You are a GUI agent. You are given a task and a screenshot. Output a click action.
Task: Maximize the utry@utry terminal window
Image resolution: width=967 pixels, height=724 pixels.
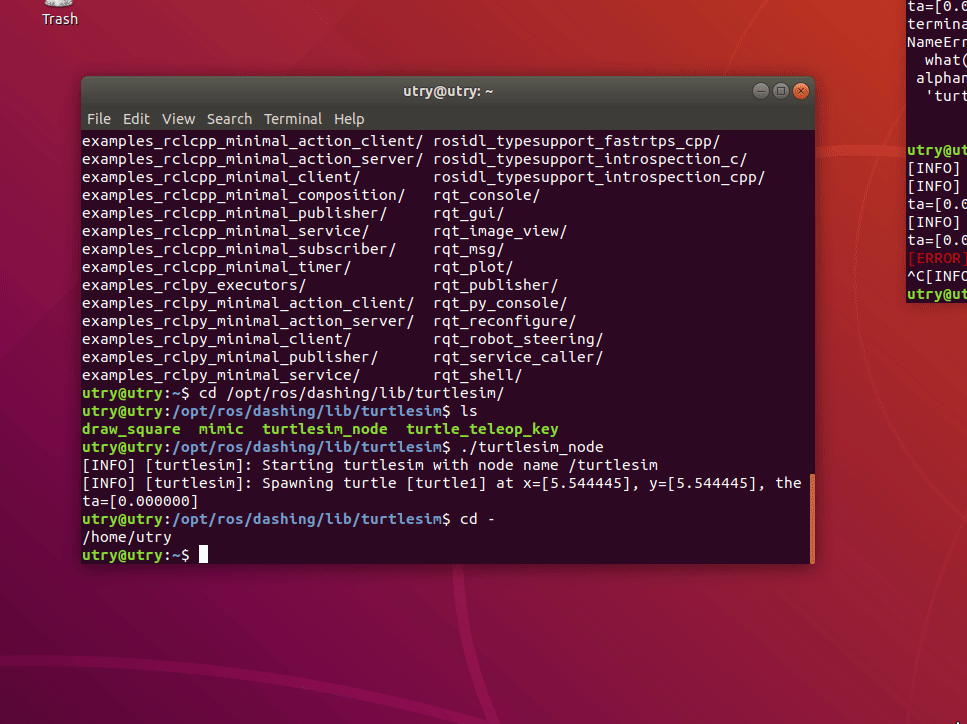(x=781, y=91)
